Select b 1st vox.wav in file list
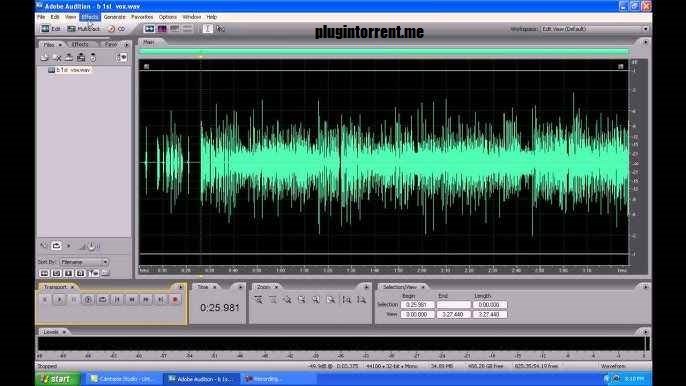The image size is (686, 386). coord(70,70)
